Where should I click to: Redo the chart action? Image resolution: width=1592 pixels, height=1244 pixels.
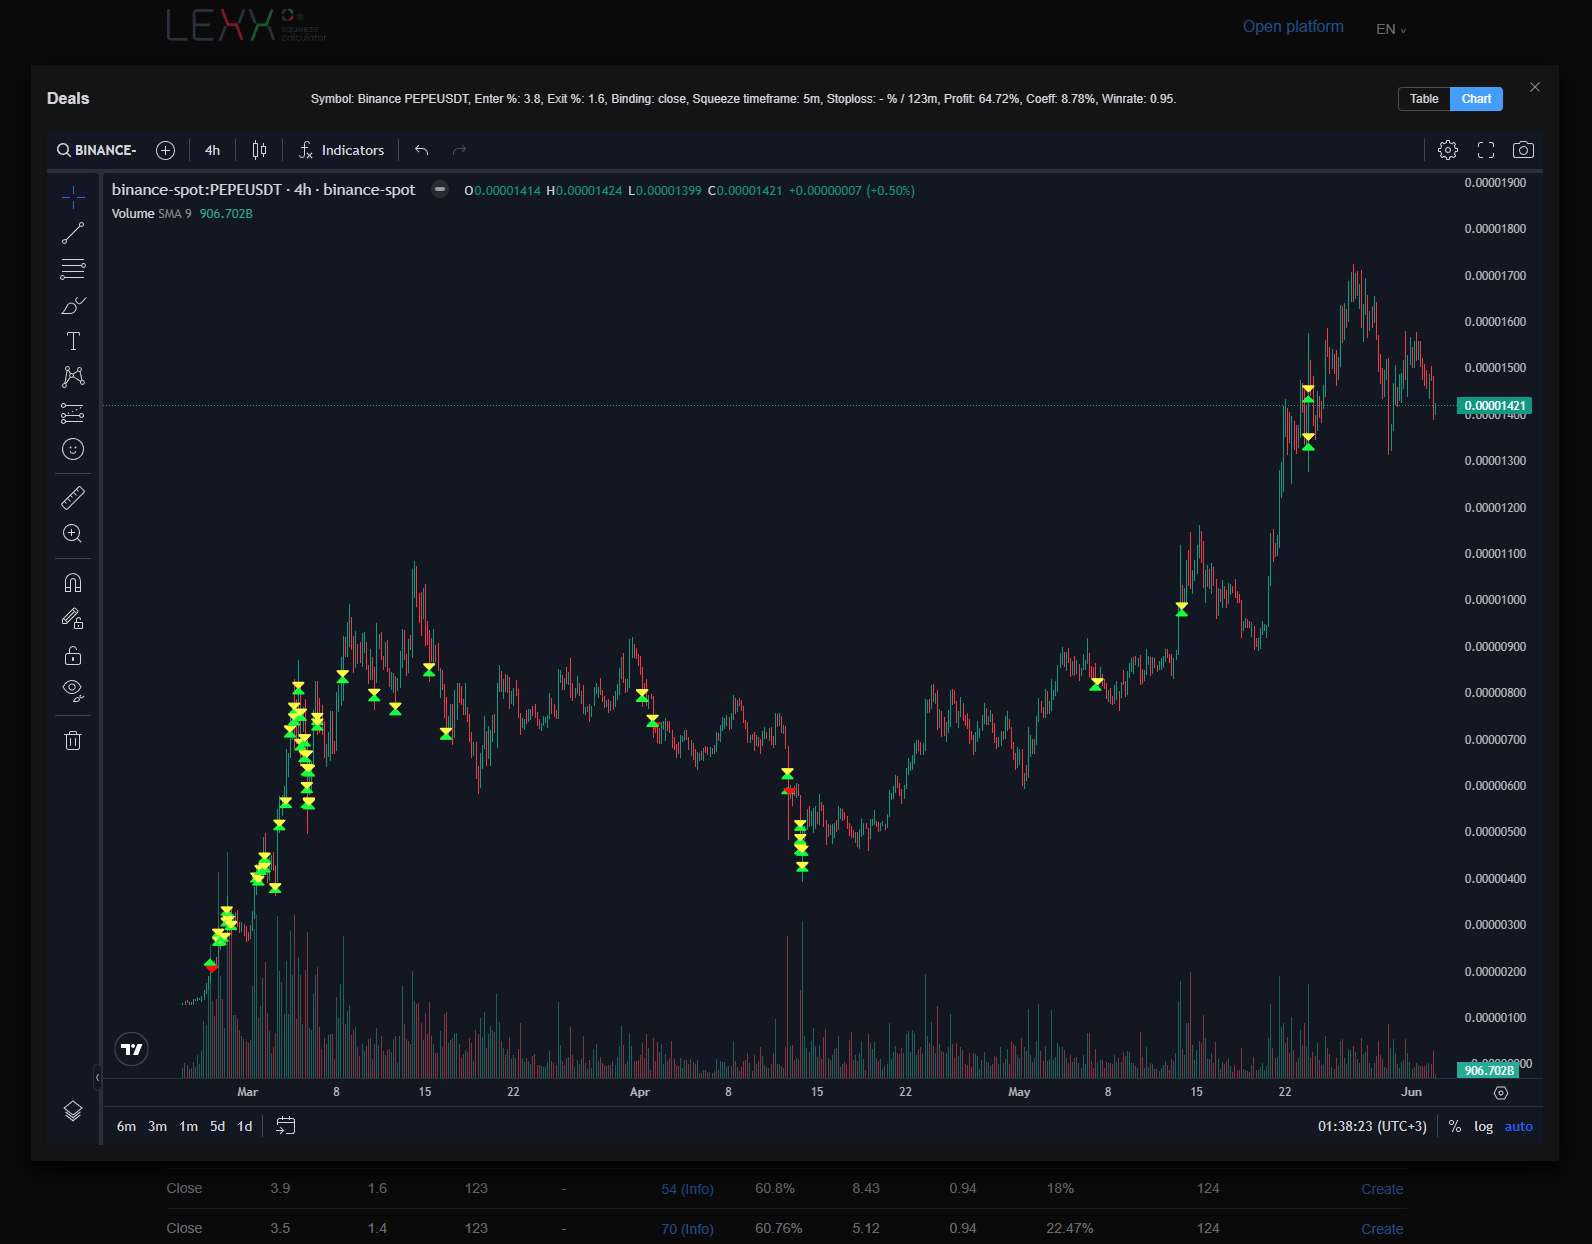pos(460,150)
